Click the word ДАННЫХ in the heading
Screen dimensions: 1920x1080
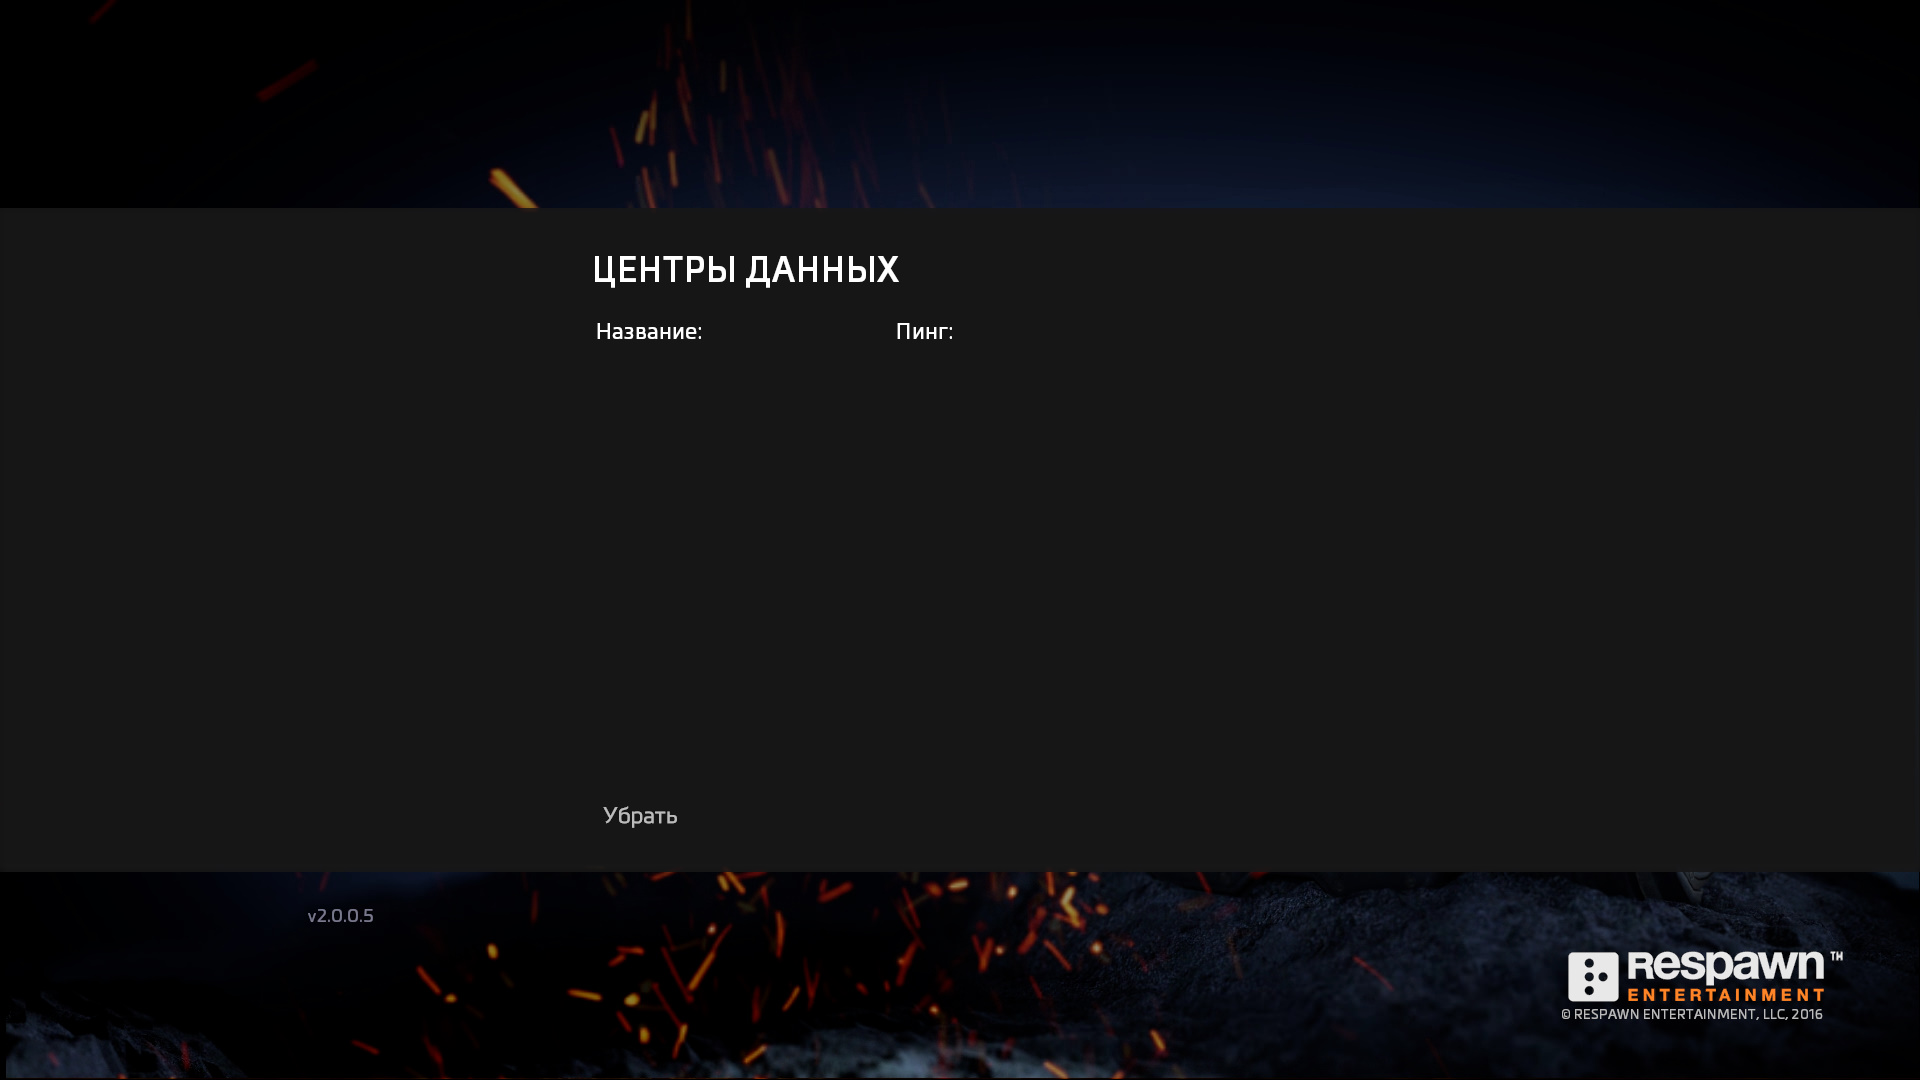click(822, 270)
